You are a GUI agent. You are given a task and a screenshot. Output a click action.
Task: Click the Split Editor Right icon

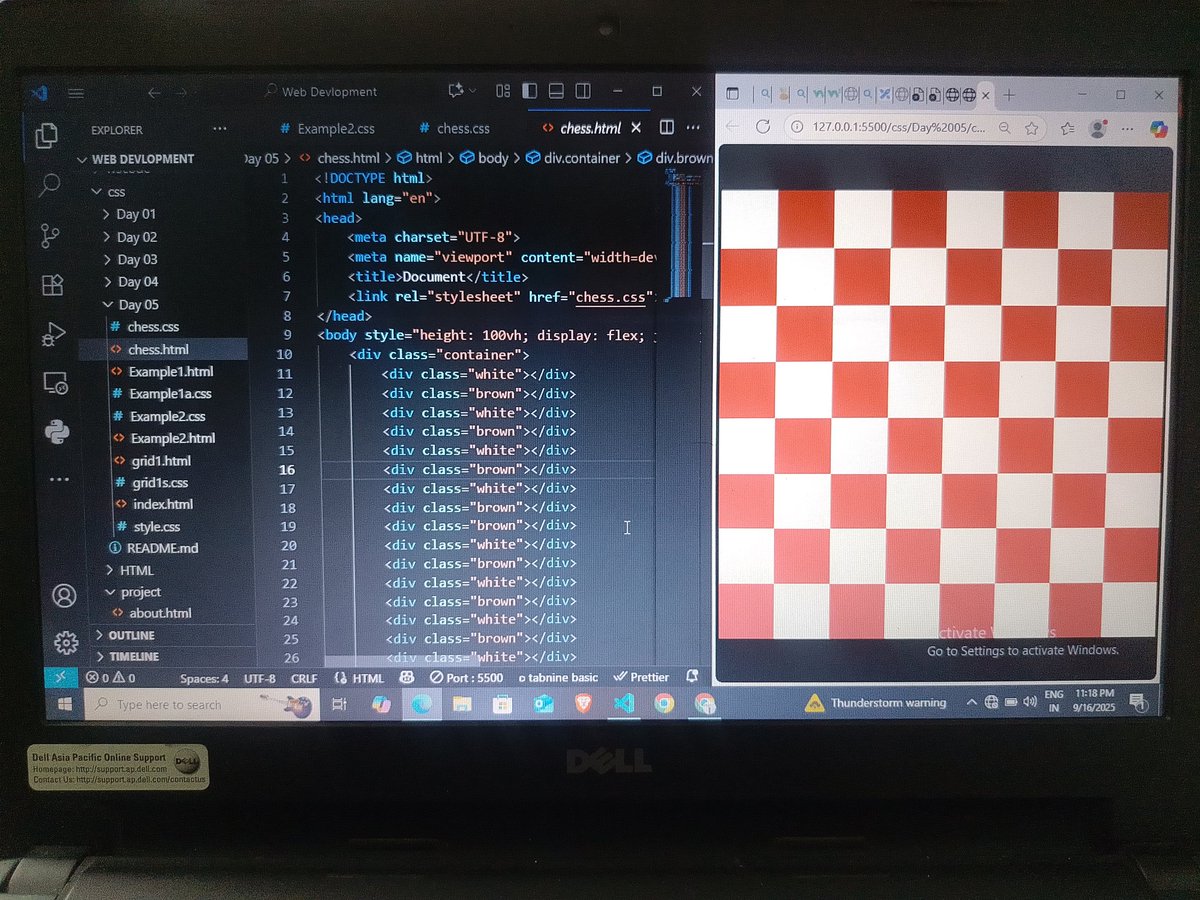tap(667, 127)
